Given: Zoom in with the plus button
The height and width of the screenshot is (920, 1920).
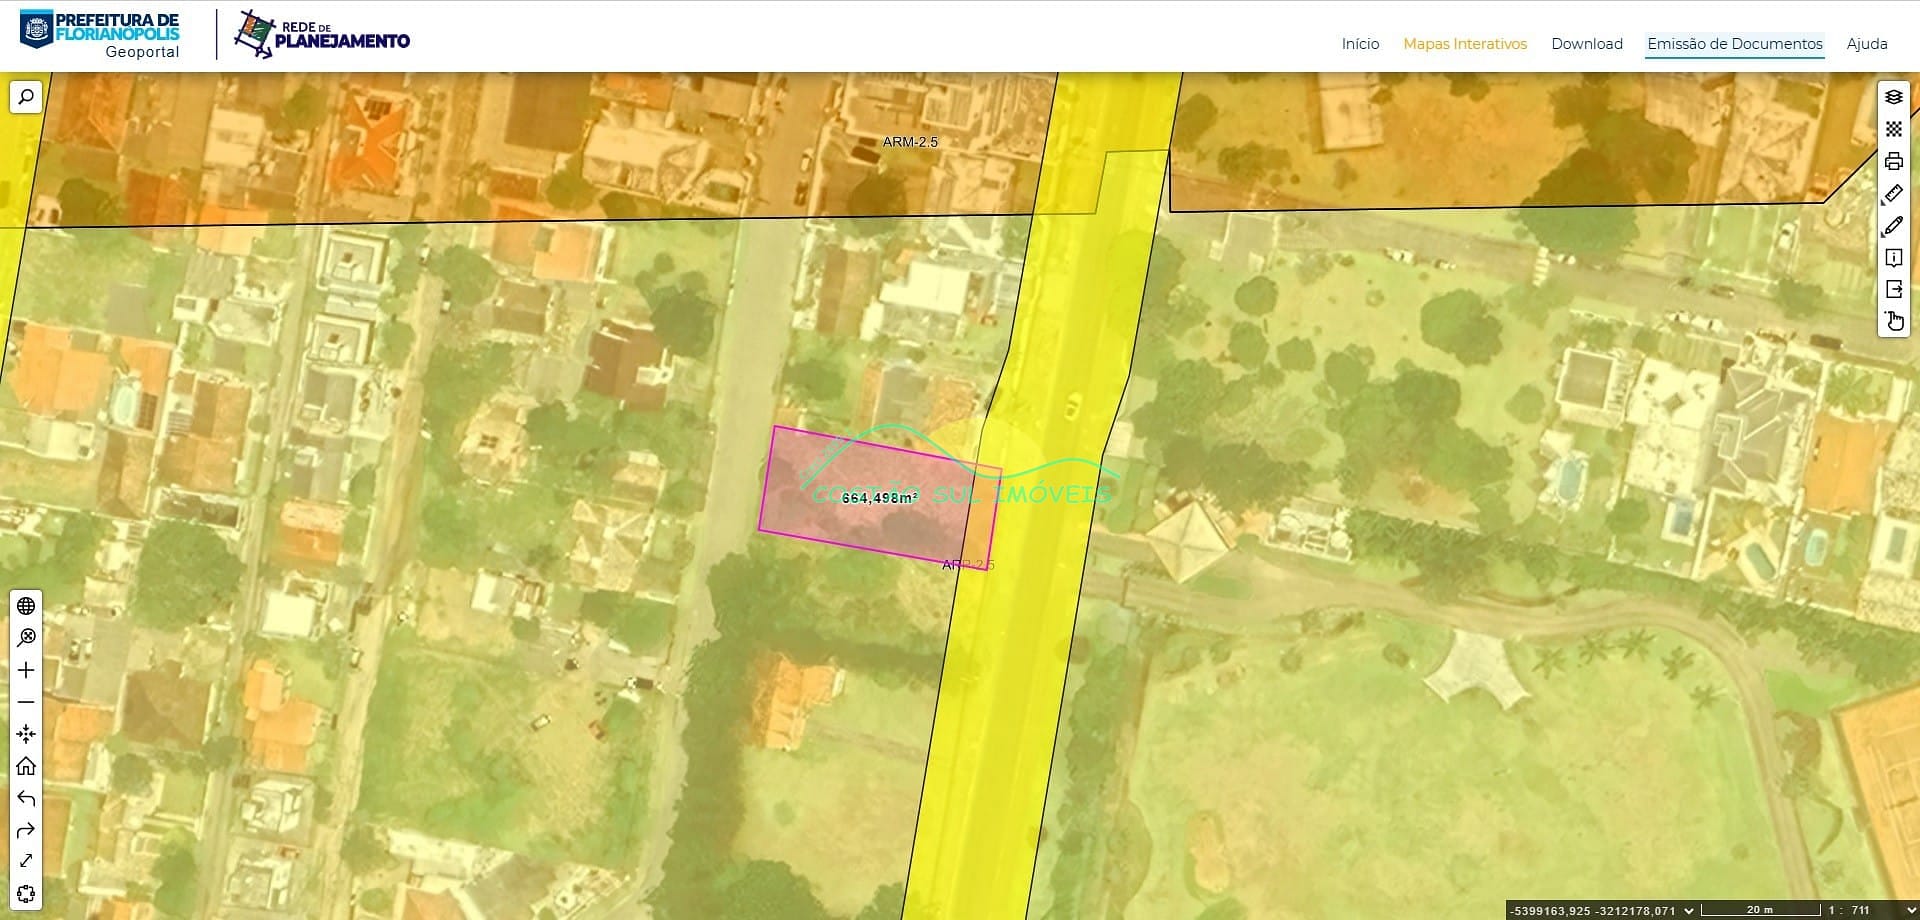Looking at the screenshot, I should coord(26,670).
